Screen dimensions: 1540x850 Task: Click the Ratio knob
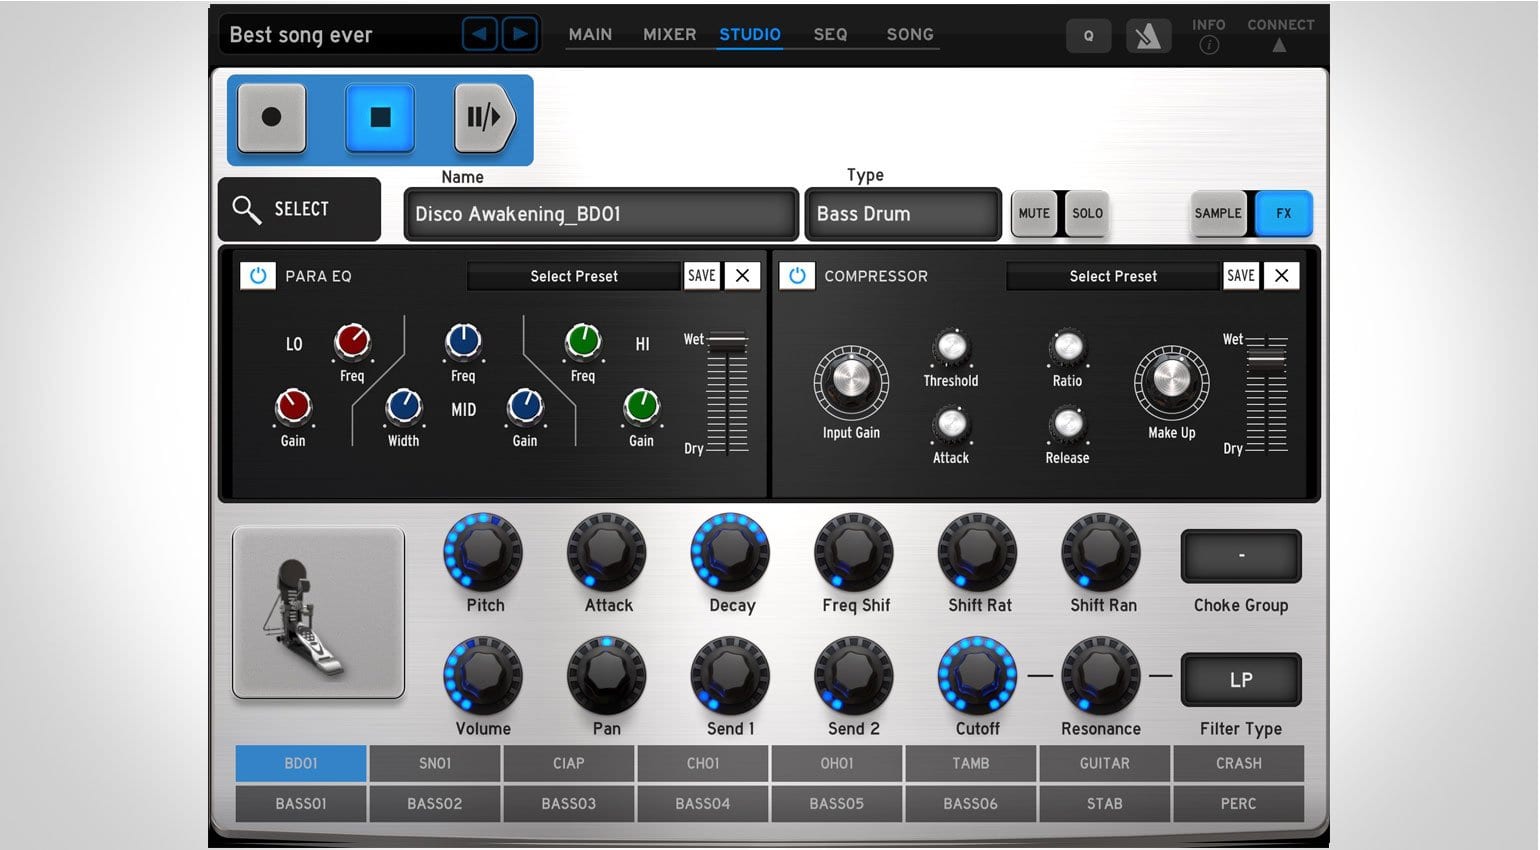tap(1067, 347)
